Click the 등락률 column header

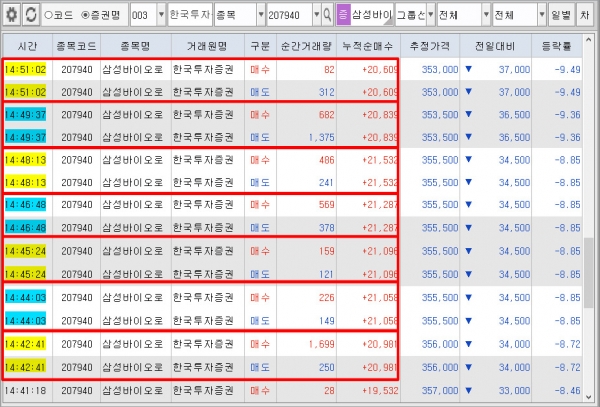click(x=557, y=46)
